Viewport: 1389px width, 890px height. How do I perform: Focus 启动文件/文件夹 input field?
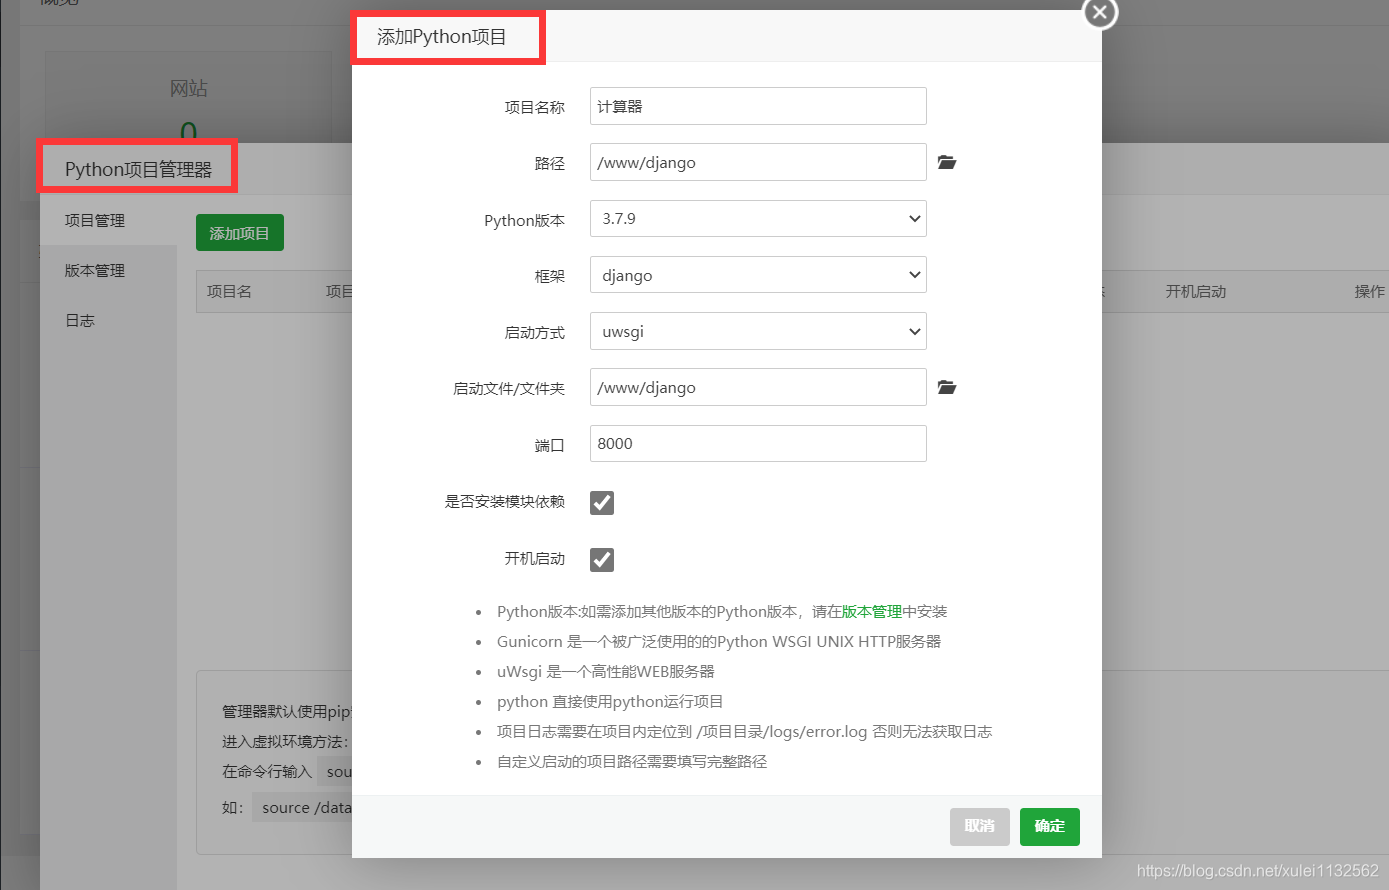tap(758, 387)
